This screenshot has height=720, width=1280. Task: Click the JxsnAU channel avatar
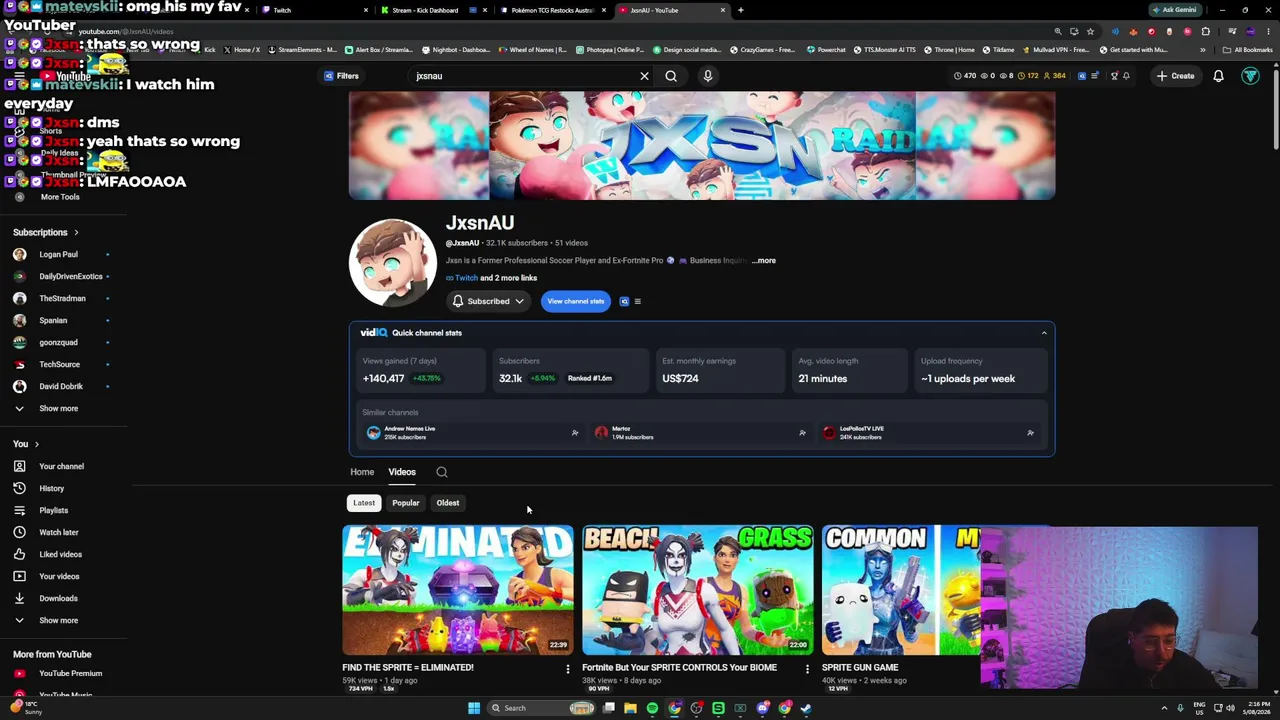click(392, 262)
